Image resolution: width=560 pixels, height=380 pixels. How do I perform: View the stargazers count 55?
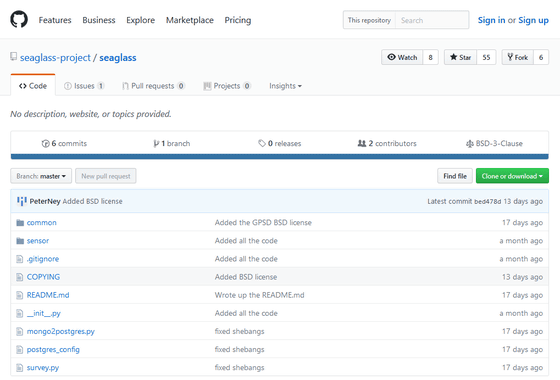click(x=486, y=57)
